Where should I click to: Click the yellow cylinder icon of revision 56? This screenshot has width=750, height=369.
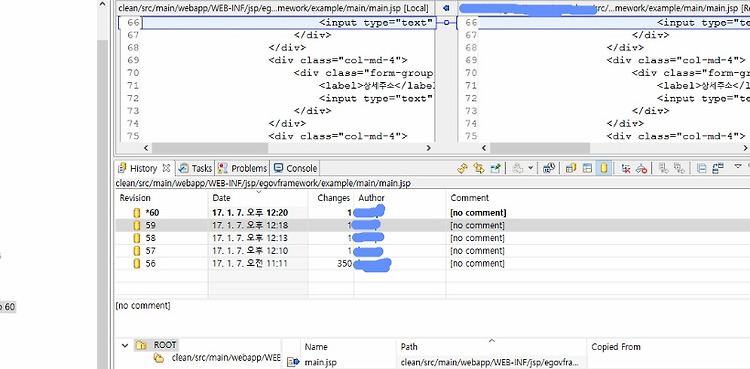137,263
